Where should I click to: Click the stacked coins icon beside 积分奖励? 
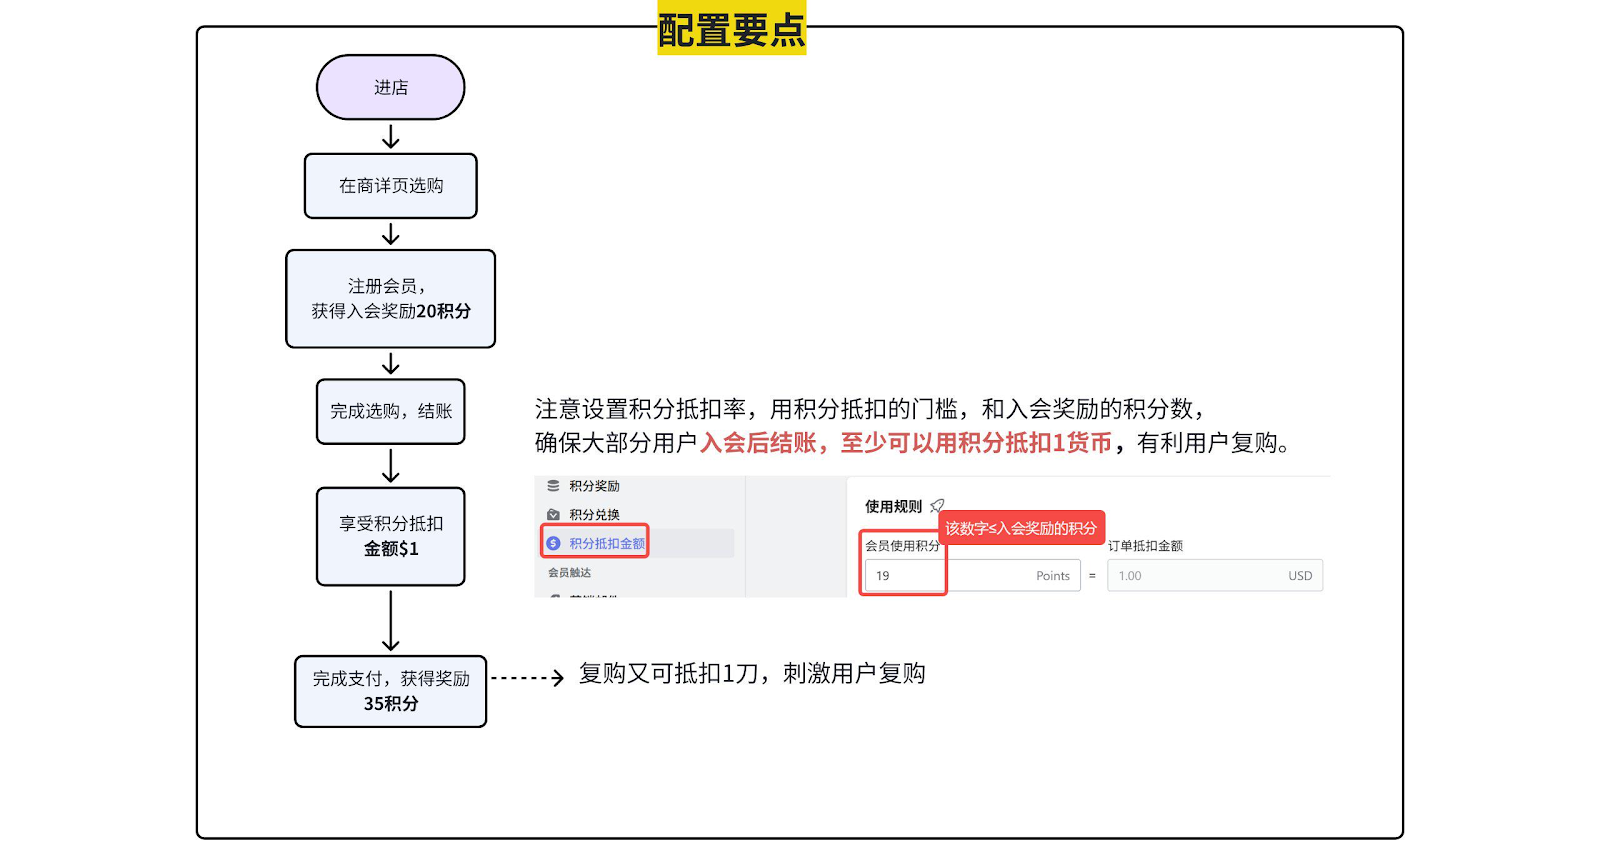553,486
